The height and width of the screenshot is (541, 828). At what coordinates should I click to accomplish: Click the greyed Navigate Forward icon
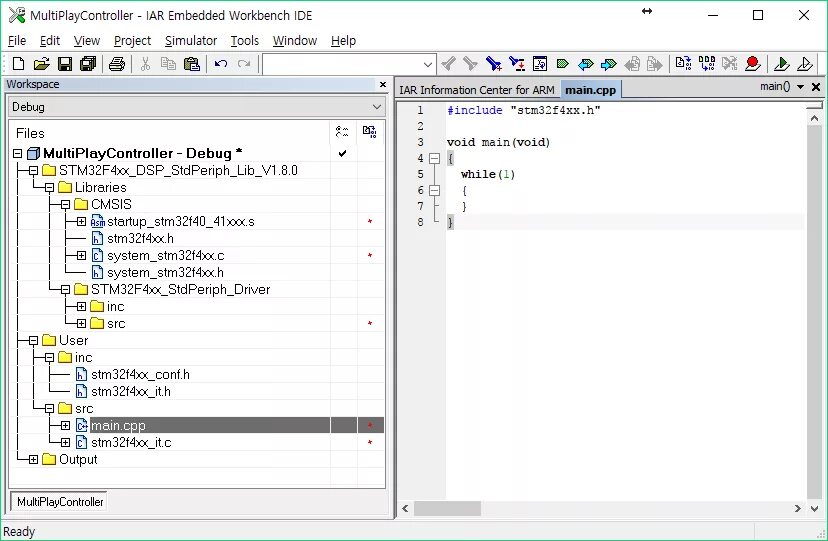(655, 64)
